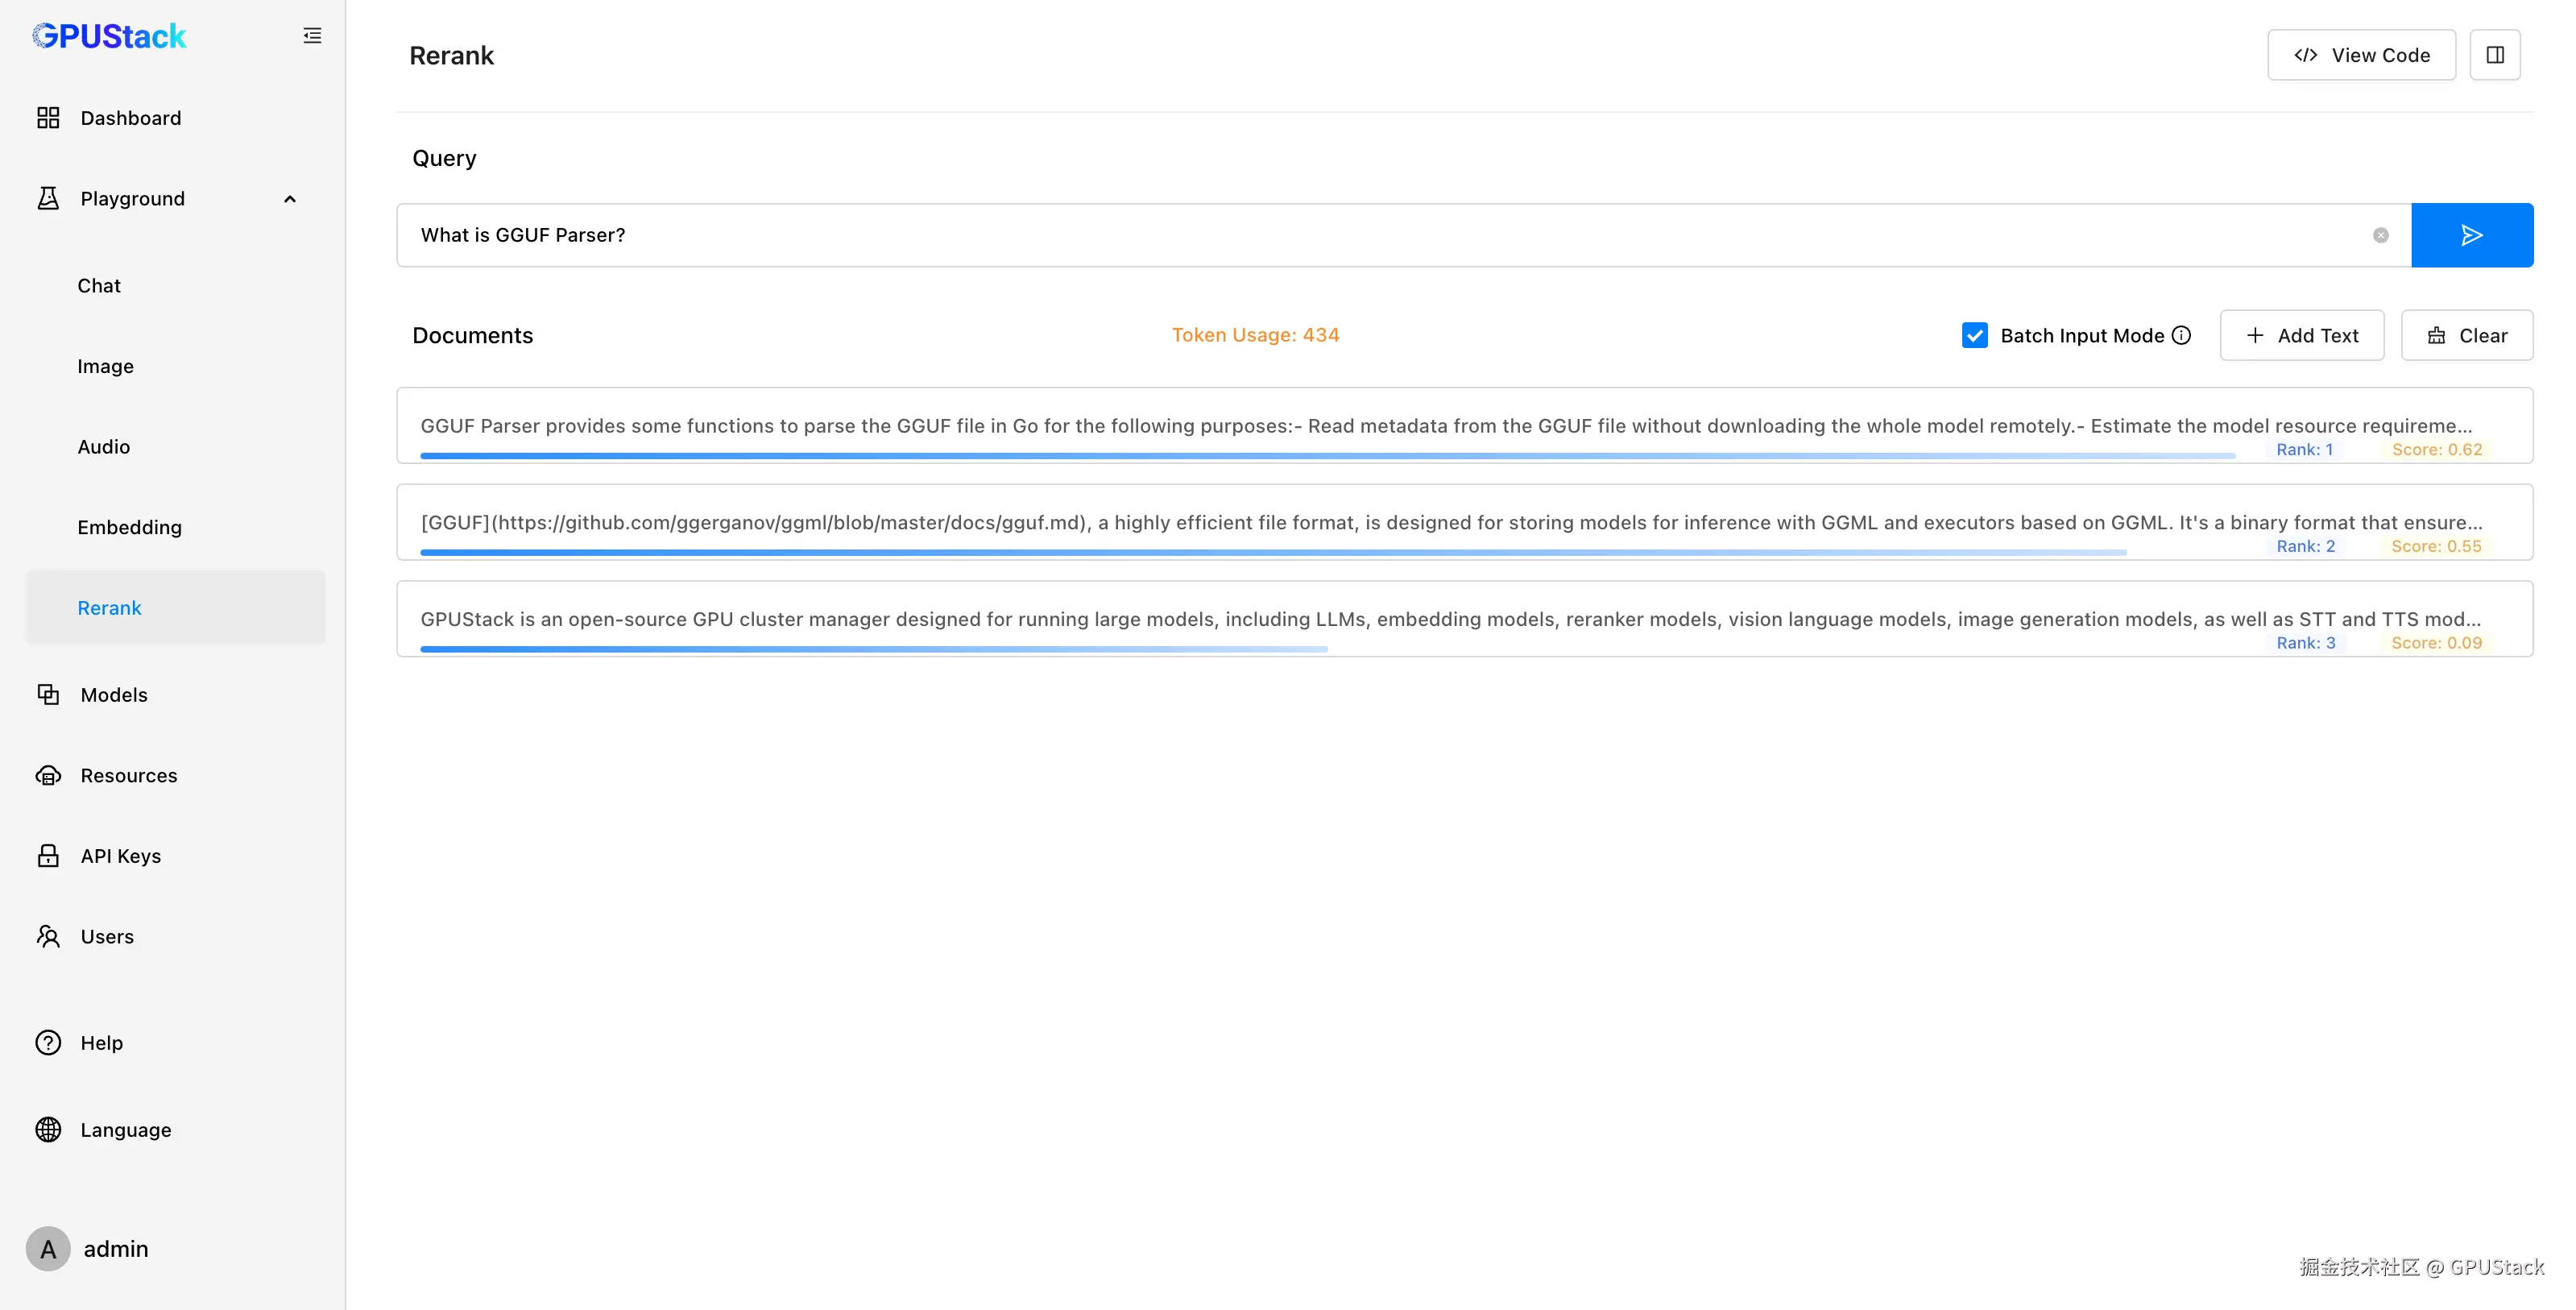Click the Rank 3 score progress bar

[x=874, y=649]
